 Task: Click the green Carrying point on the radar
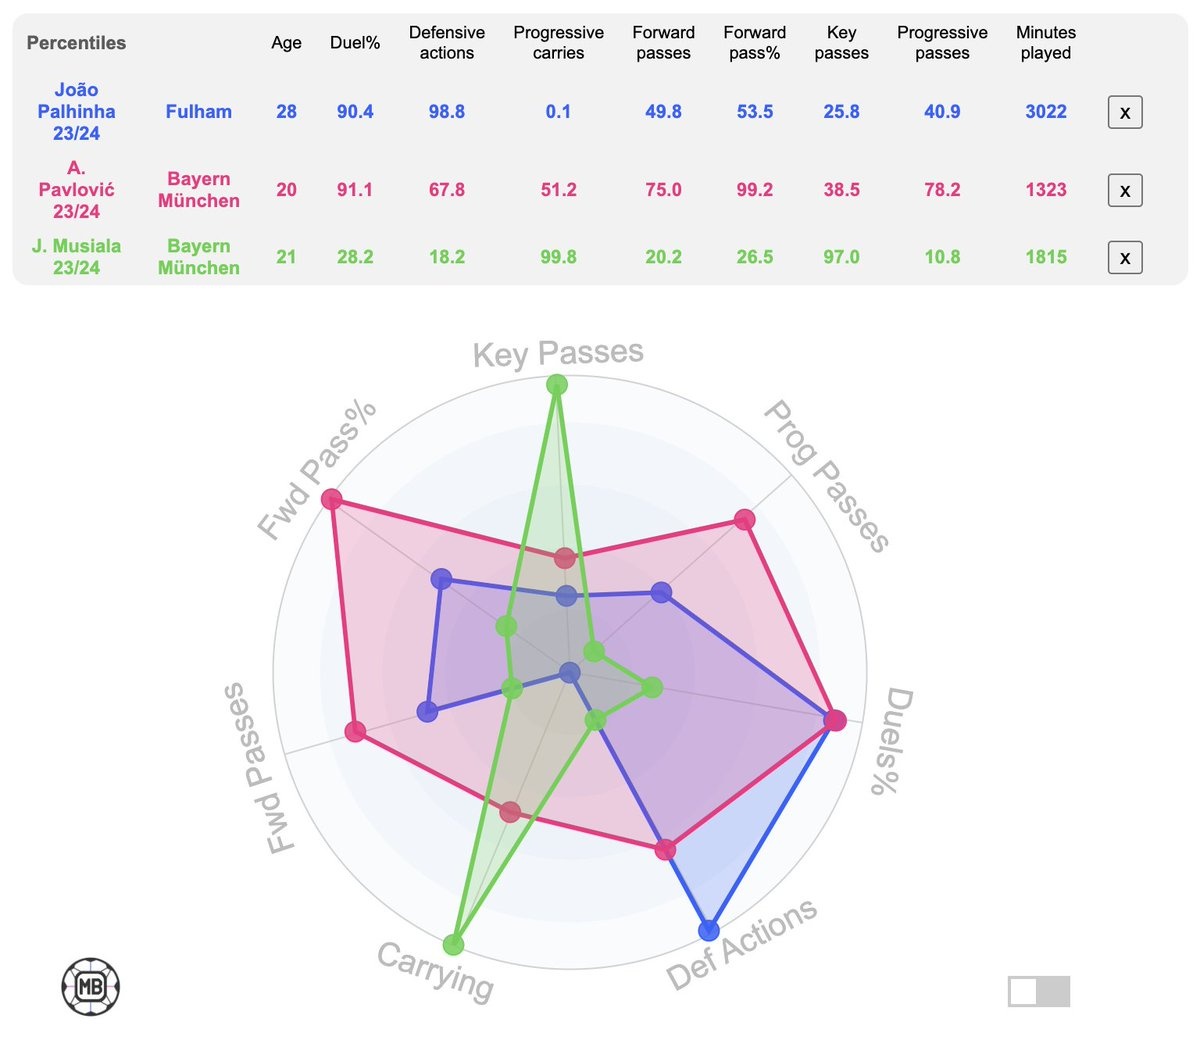453,944
